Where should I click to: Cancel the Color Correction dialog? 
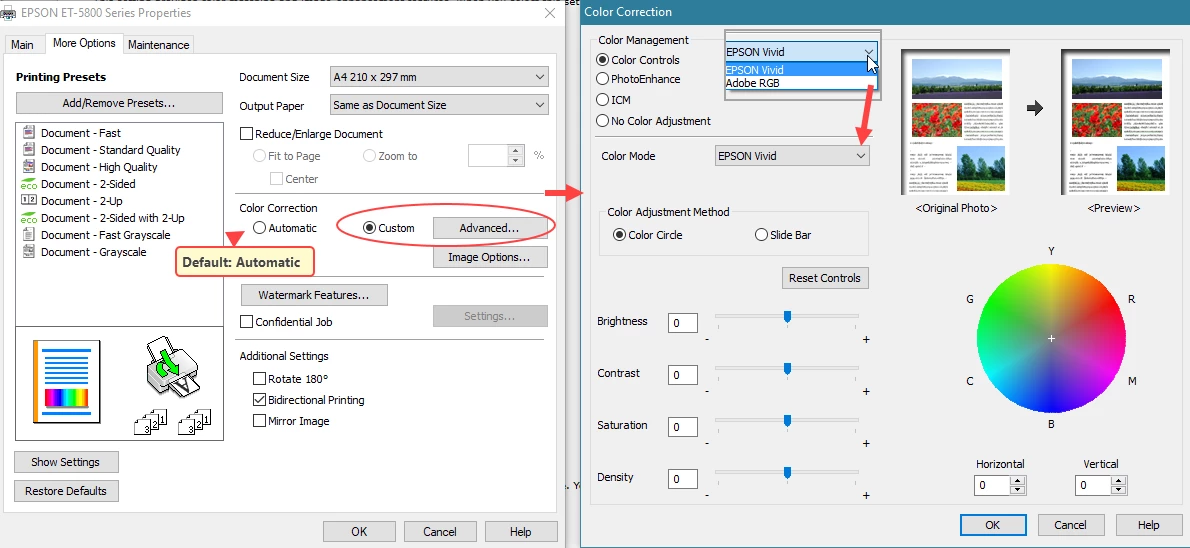point(1070,524)
